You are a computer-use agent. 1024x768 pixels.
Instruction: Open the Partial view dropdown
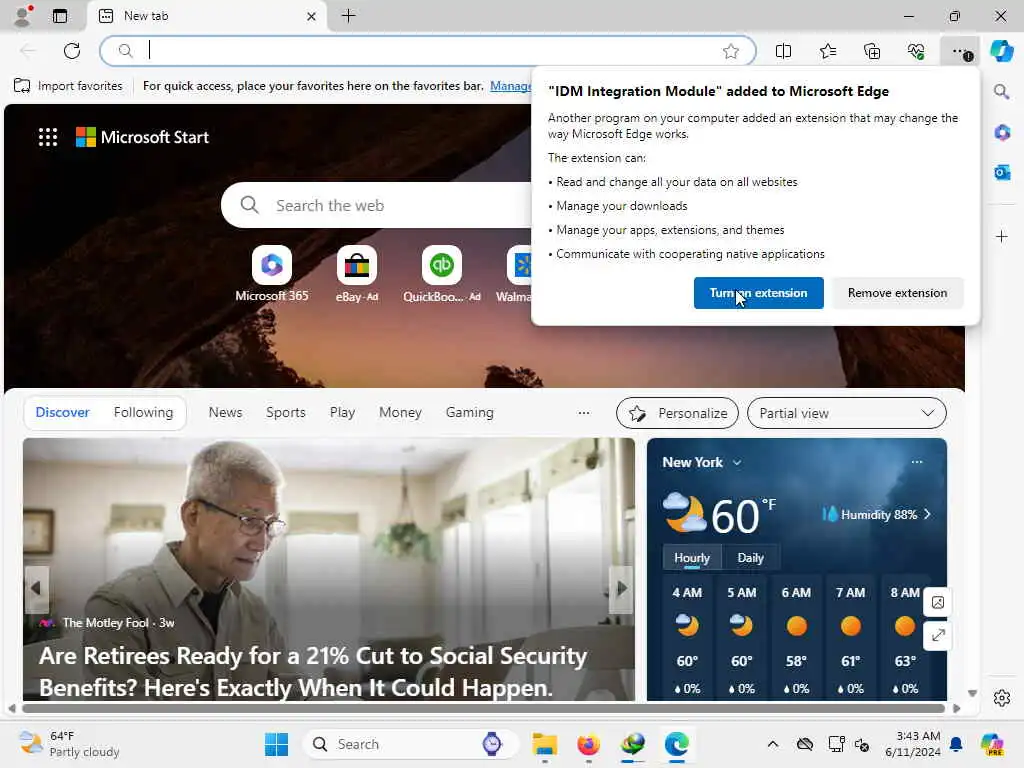click(846, 413)
